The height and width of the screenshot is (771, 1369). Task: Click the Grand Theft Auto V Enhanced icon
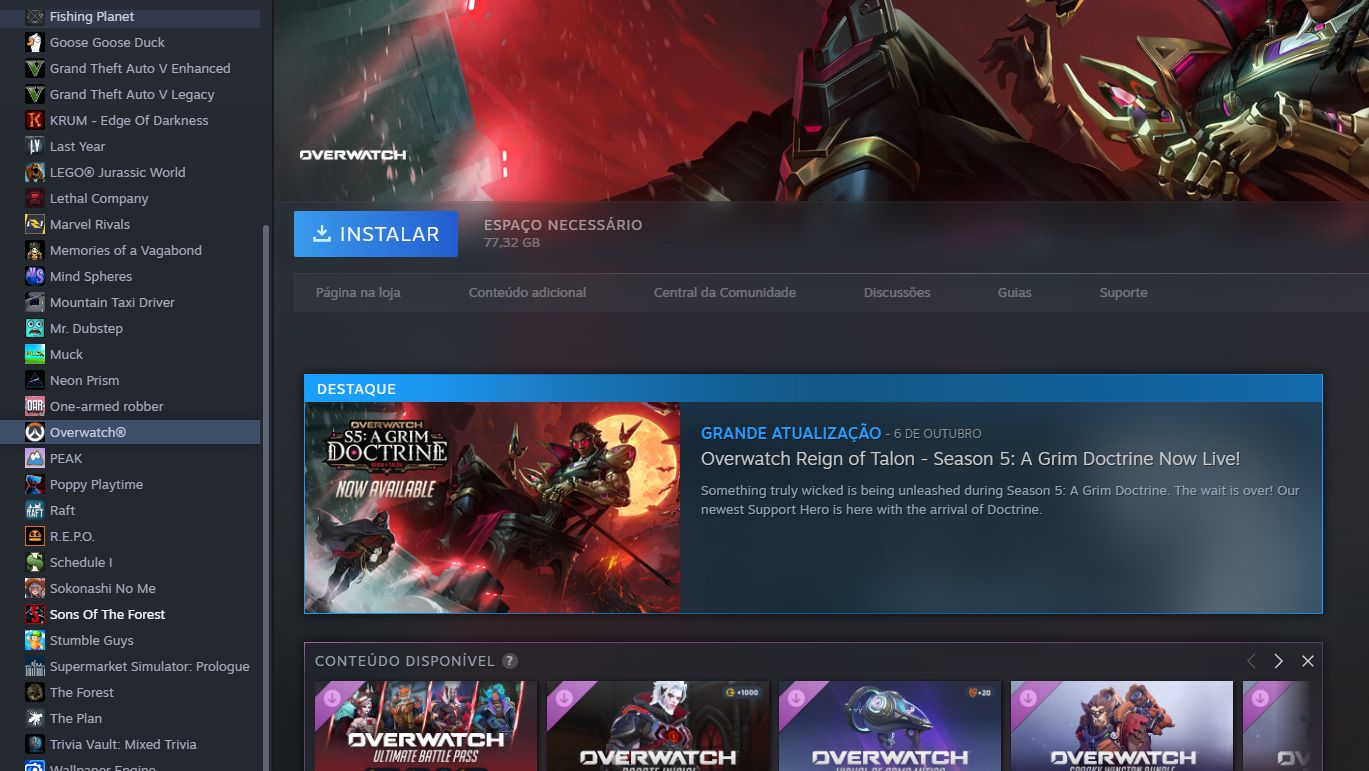point(35,68)
